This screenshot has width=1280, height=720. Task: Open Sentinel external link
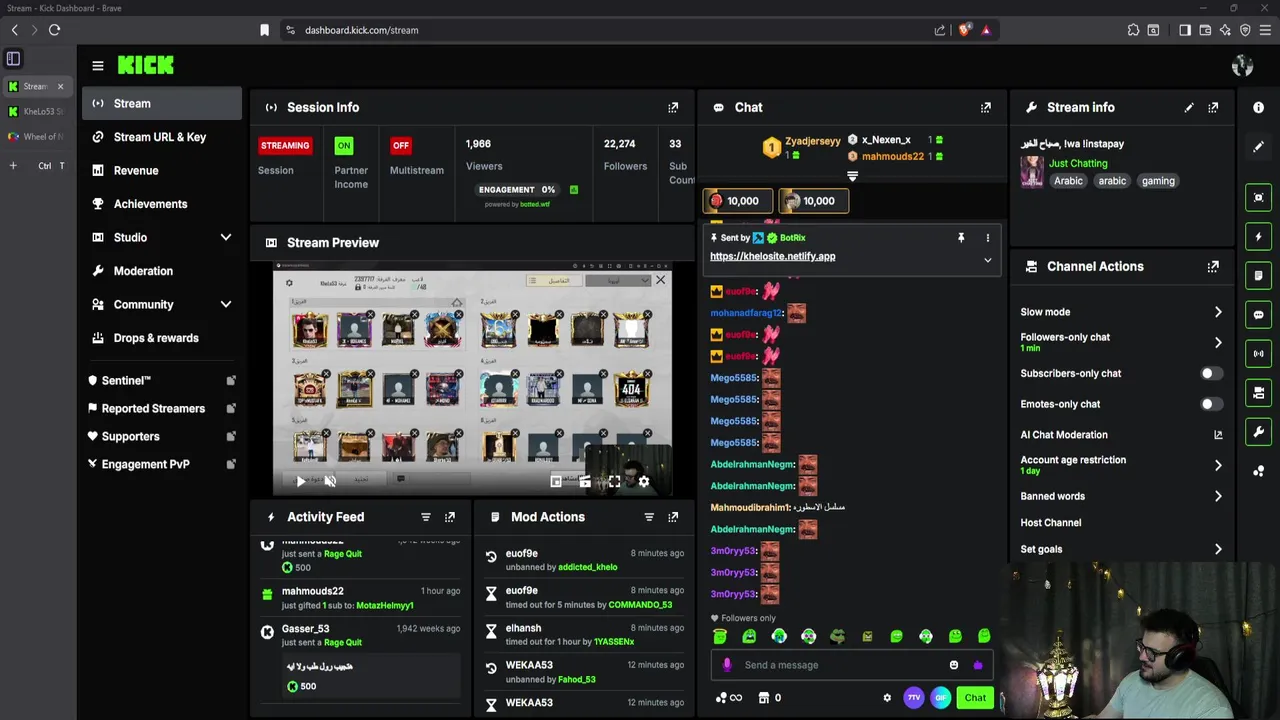(x=161, y=380)
